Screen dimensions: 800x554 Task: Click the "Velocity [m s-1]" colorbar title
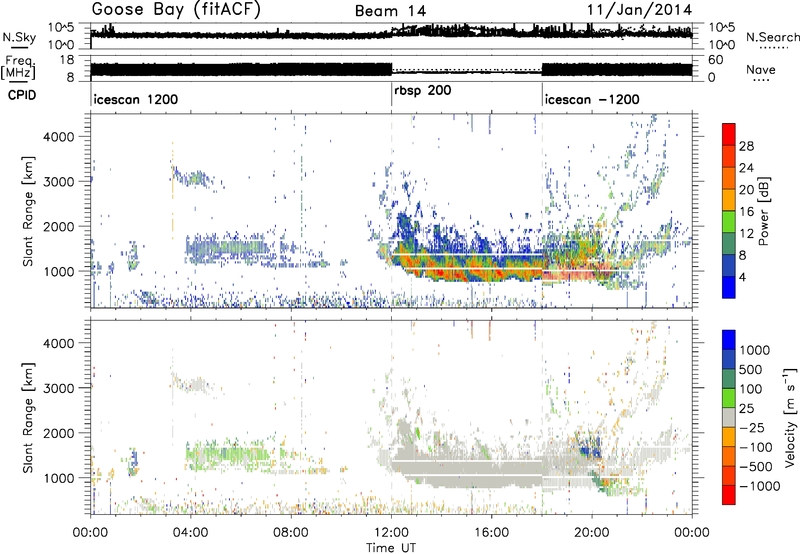coord(790,417)
